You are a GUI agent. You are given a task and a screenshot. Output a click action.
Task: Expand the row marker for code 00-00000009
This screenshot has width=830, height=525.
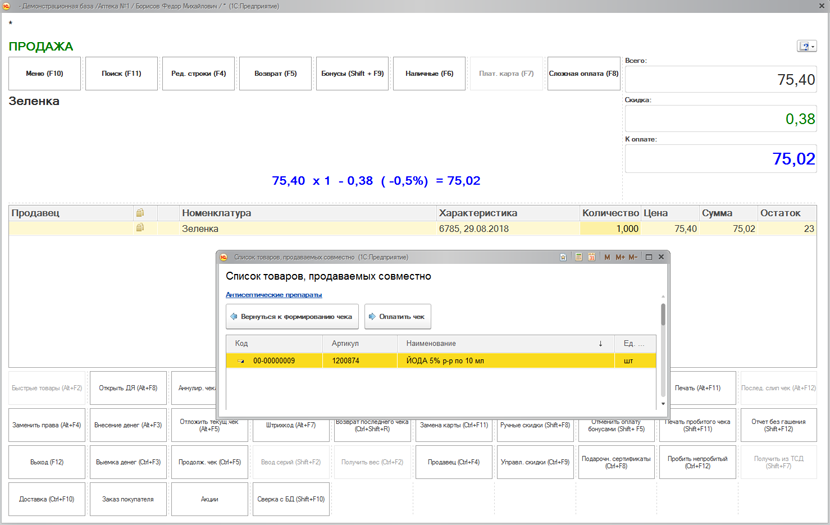click(x=241, y=361)
